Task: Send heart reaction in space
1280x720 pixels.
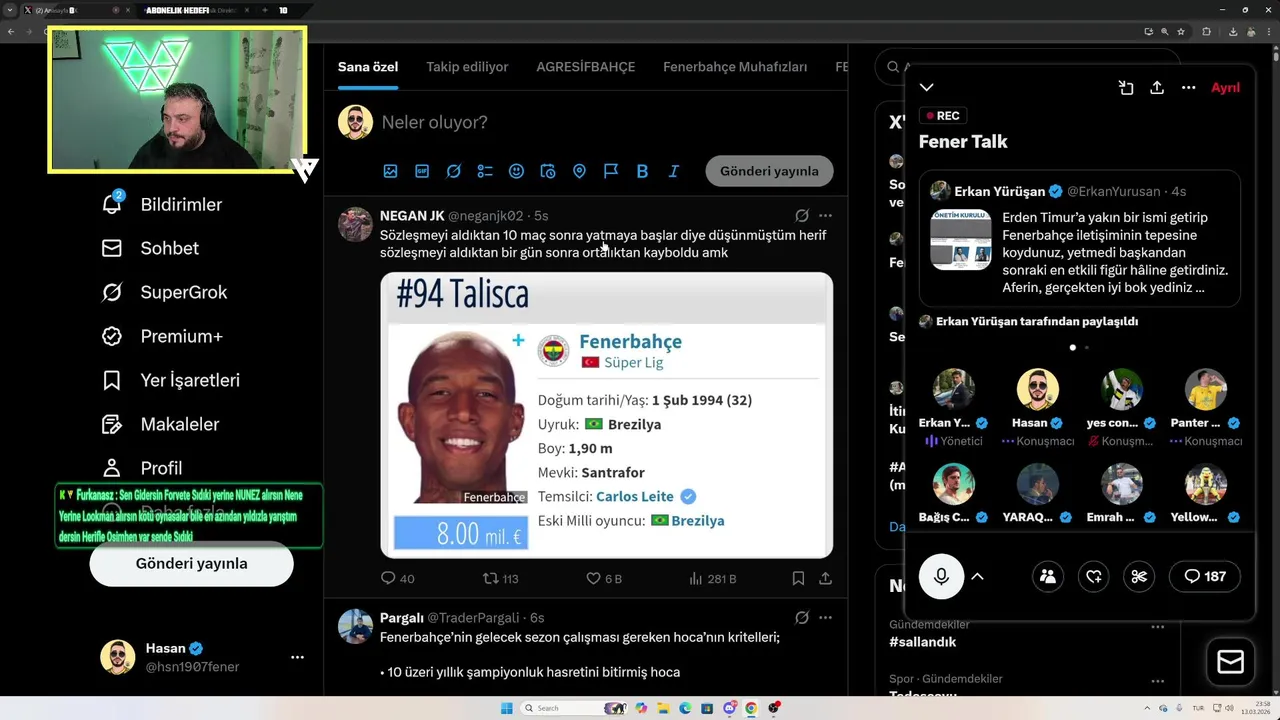Action: click(x=1094, y=576)
